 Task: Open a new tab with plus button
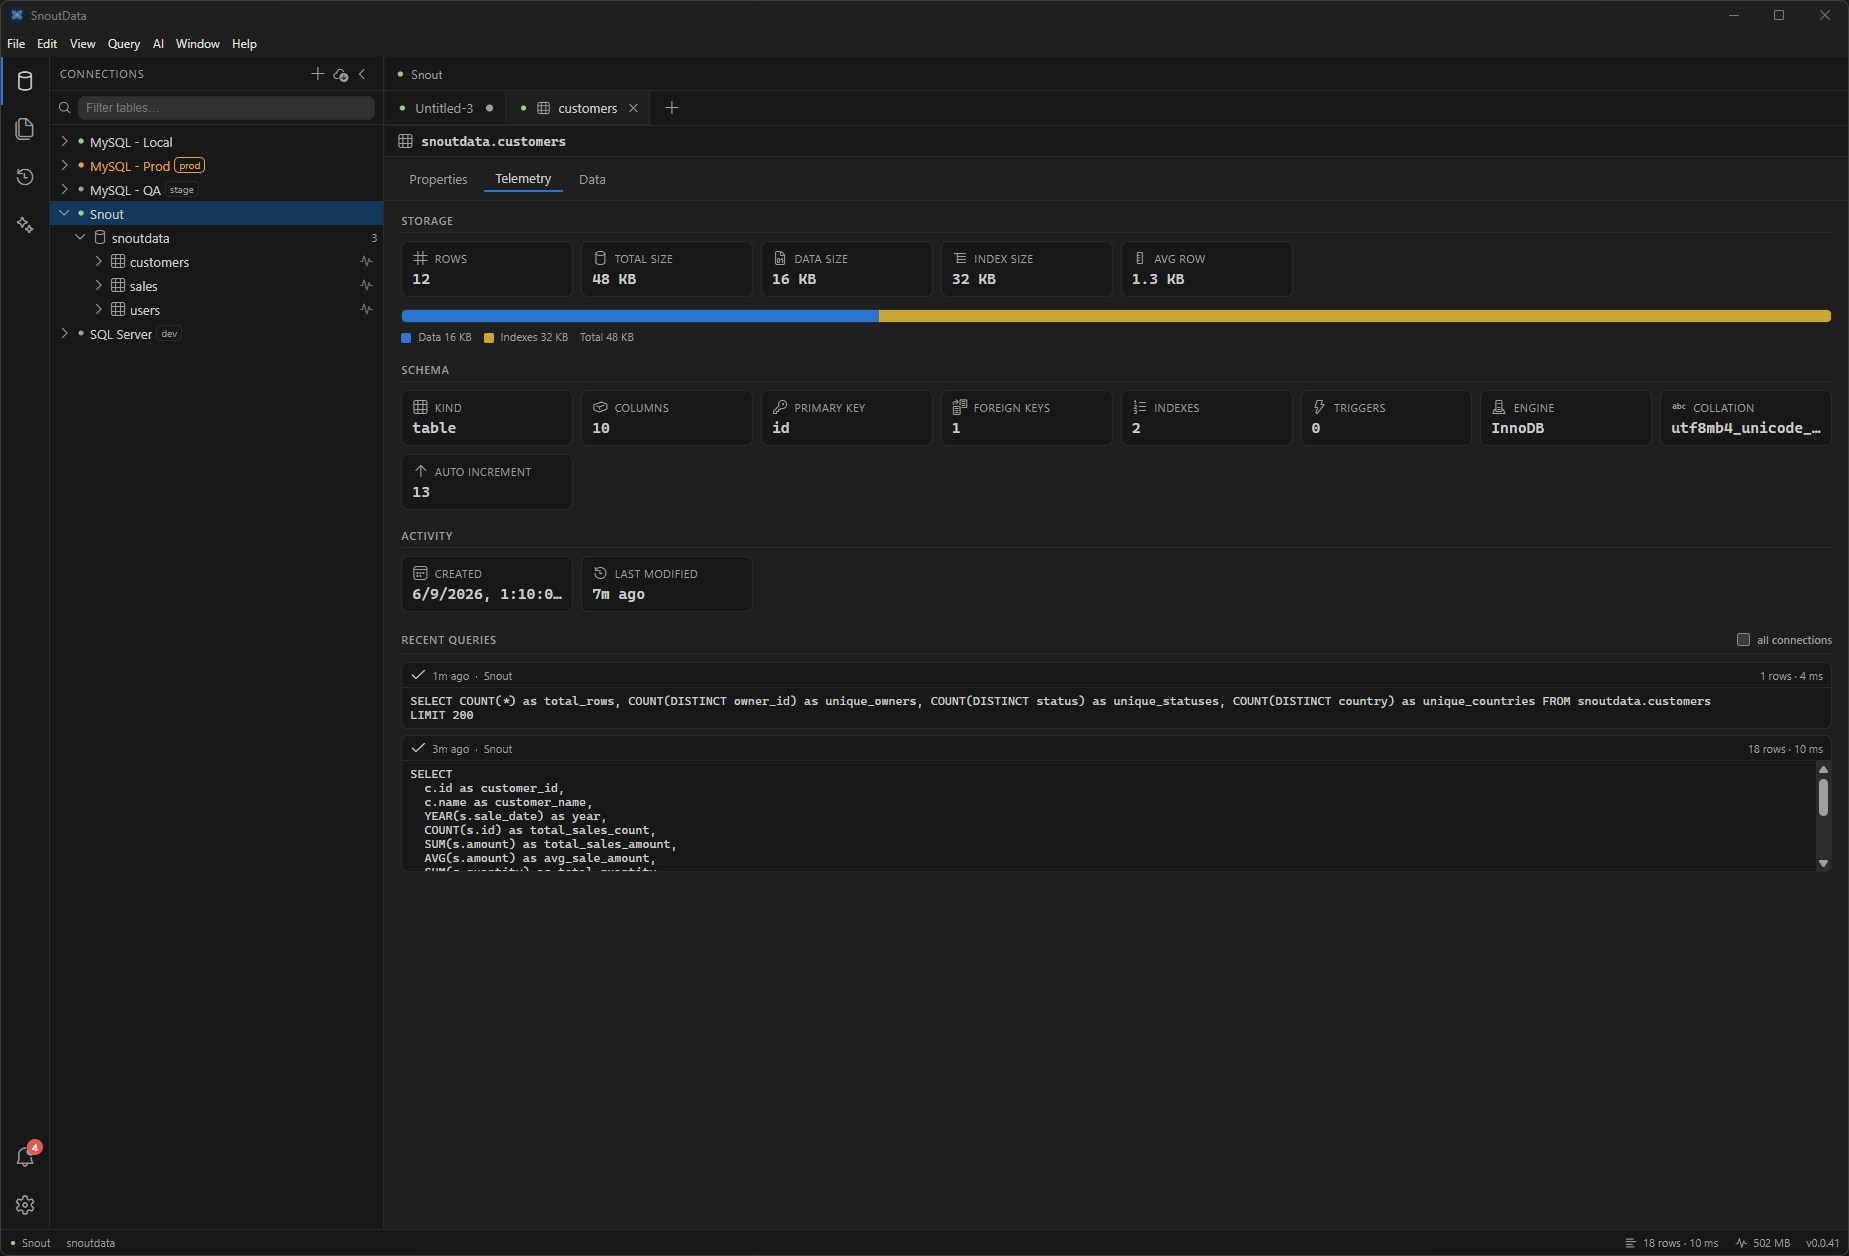click(x=672, y=108)
